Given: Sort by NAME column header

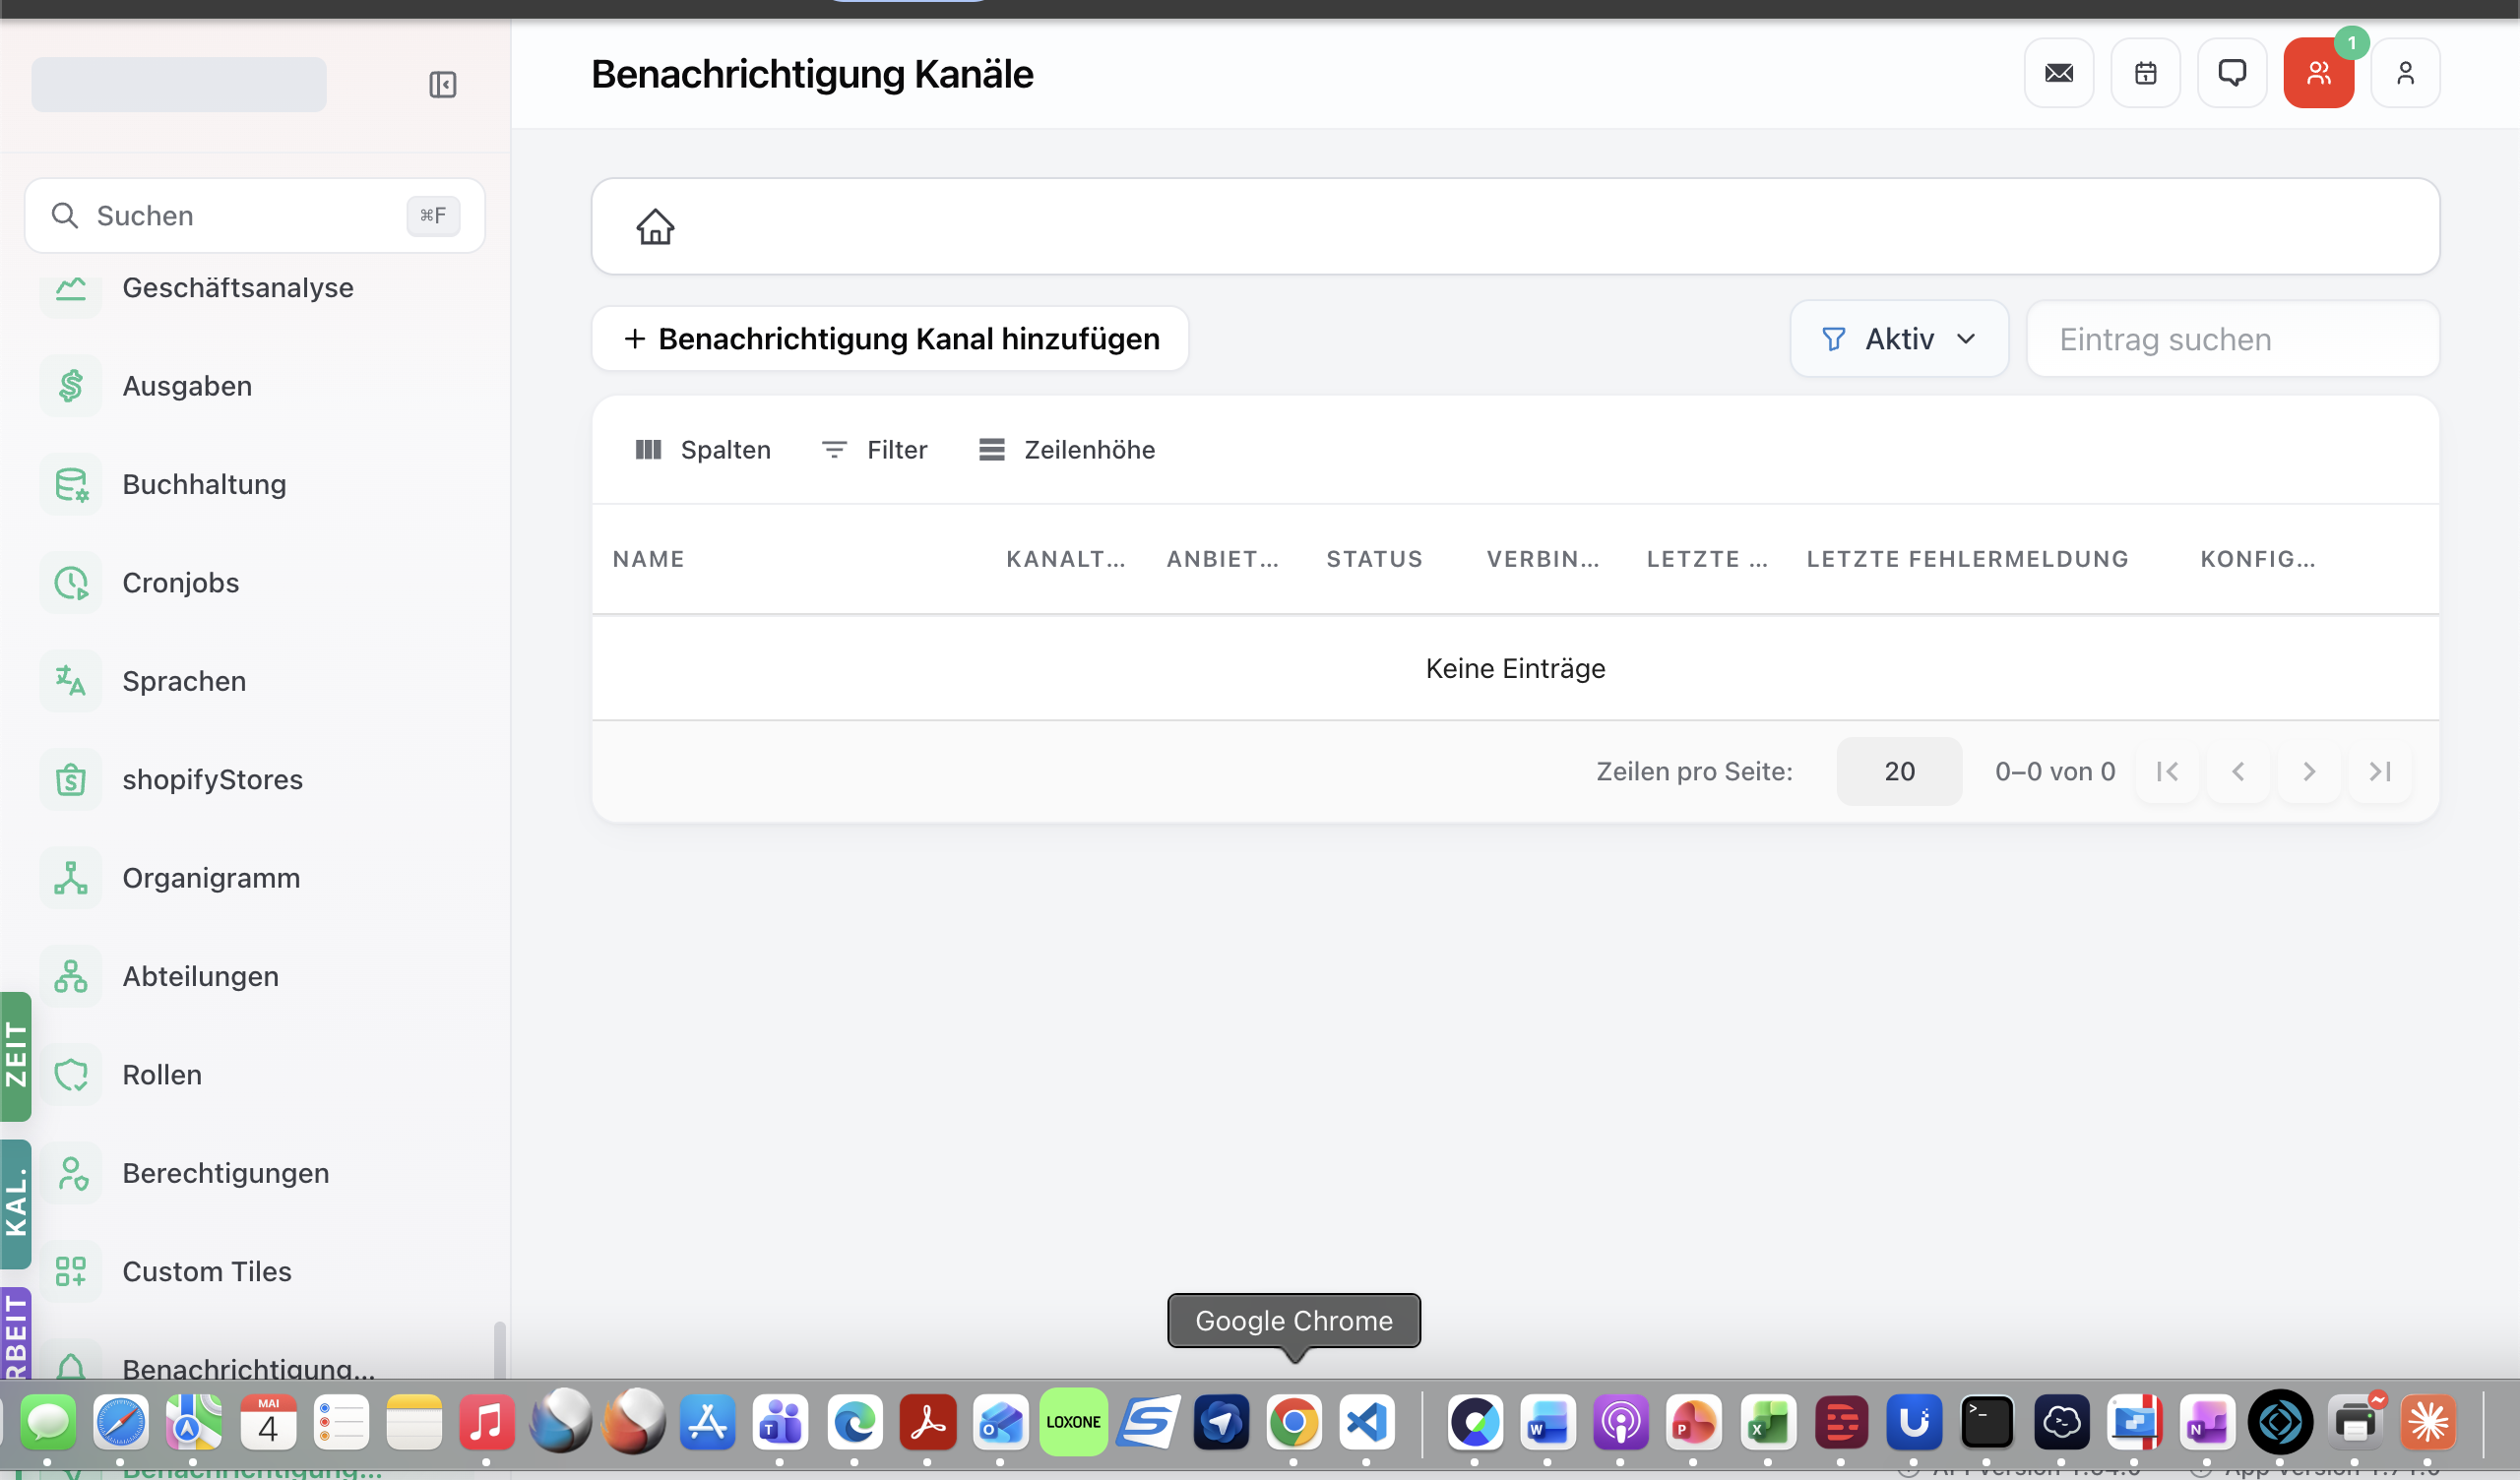Looking at the screenshot, I should point(649,559).
